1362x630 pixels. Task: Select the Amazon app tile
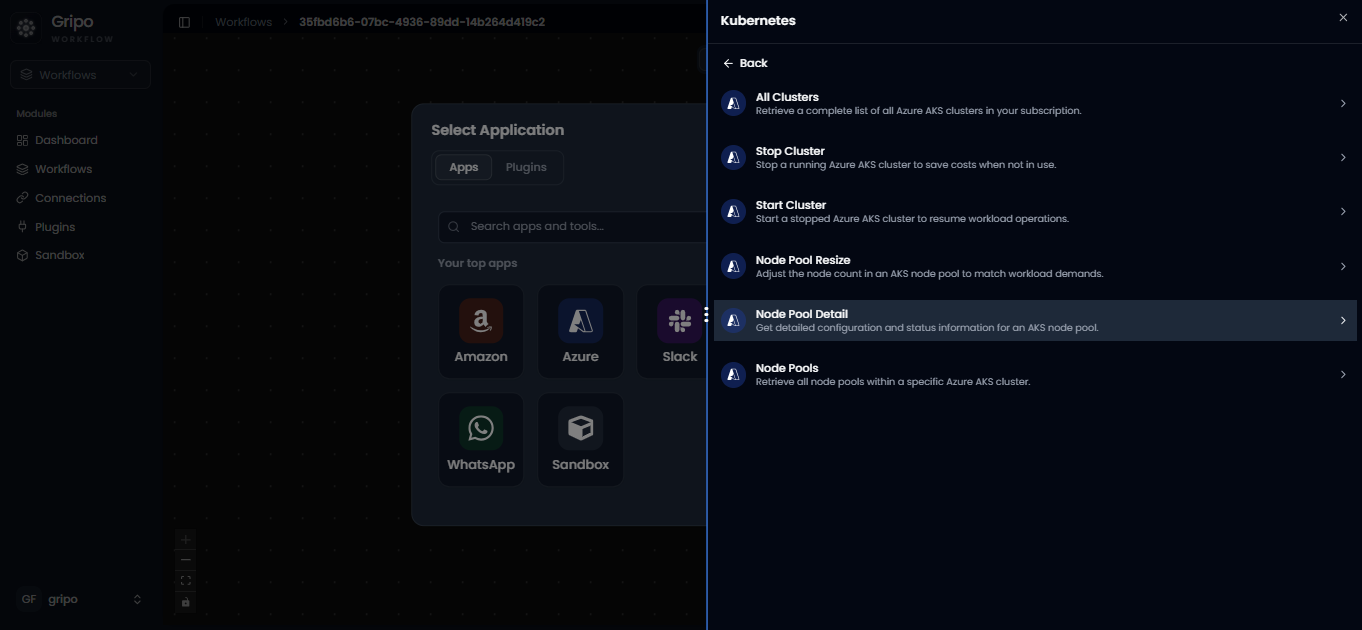click(x=481, y=332)
